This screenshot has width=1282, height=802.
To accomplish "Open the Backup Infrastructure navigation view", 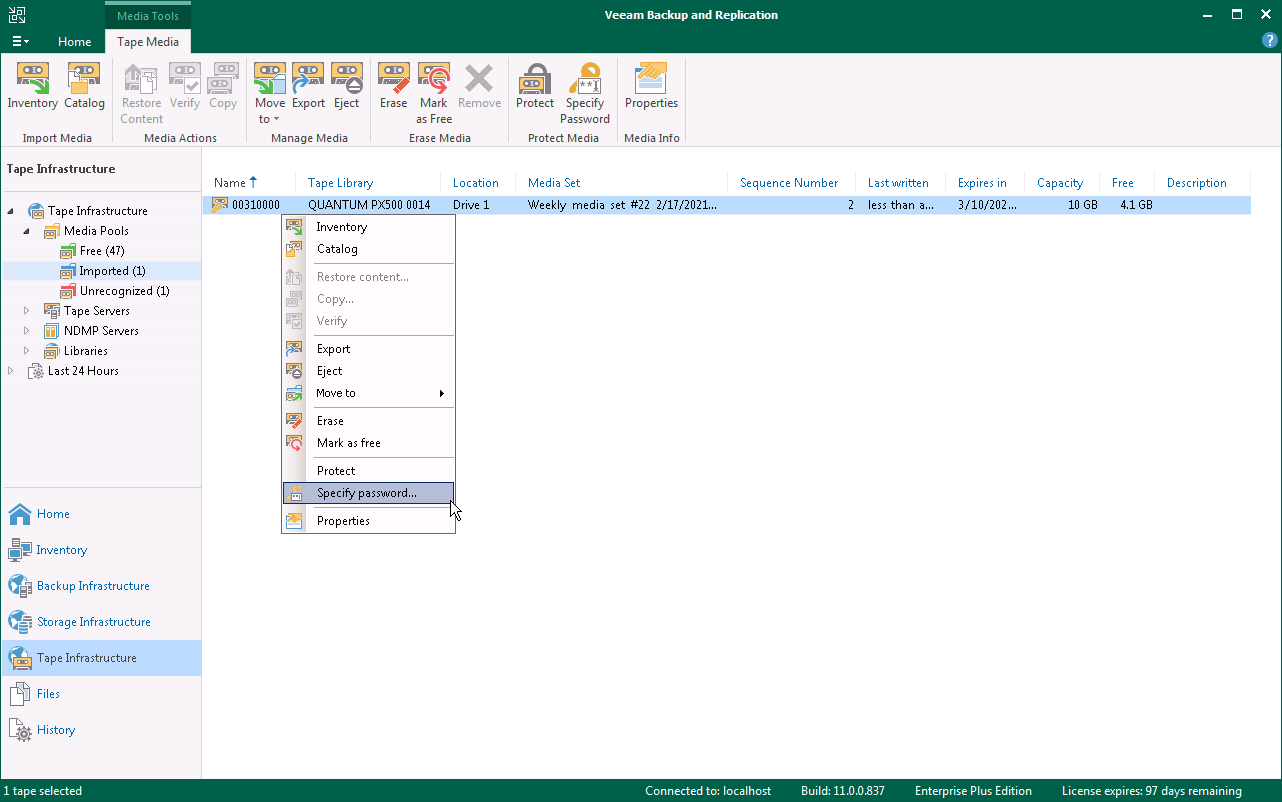I will pyautogui.click(x=101, y=586).
